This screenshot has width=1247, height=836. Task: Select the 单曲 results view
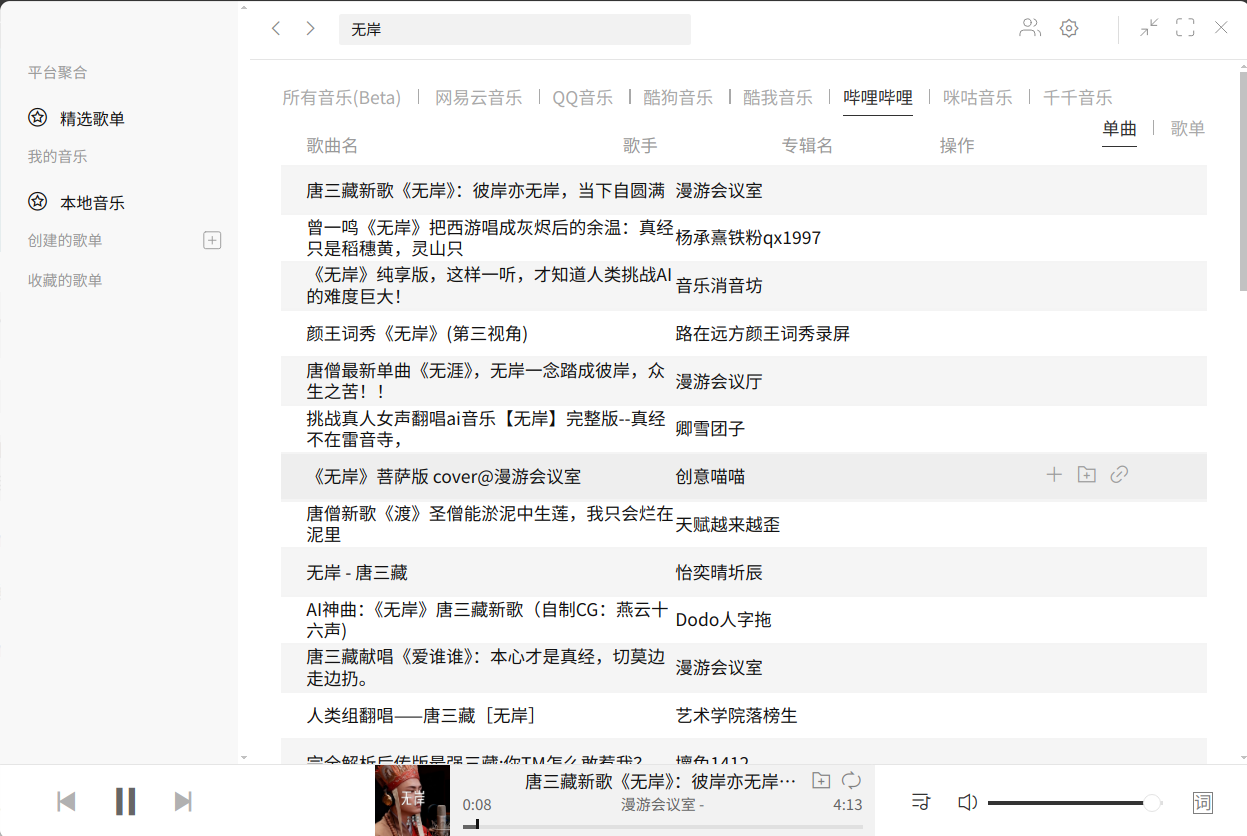(1120, 128)
